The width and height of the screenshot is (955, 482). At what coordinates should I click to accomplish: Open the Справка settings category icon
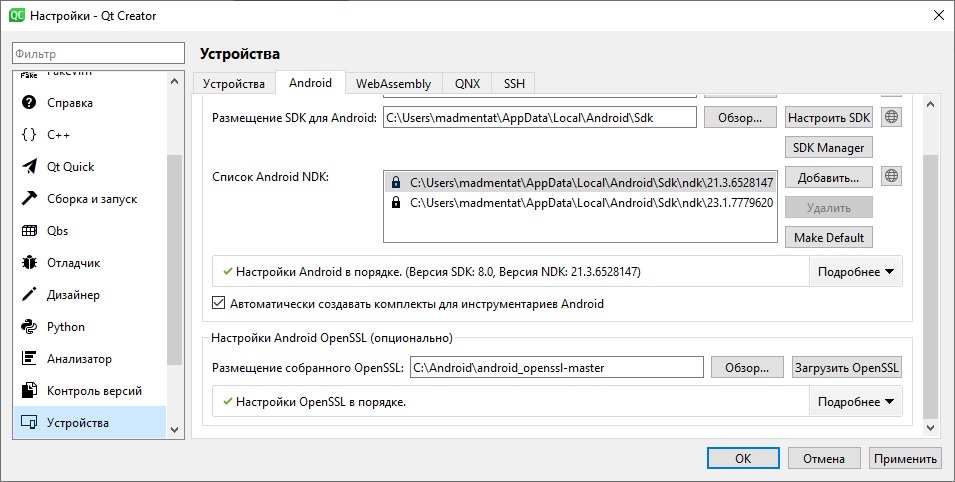click(x=29, y=102)
